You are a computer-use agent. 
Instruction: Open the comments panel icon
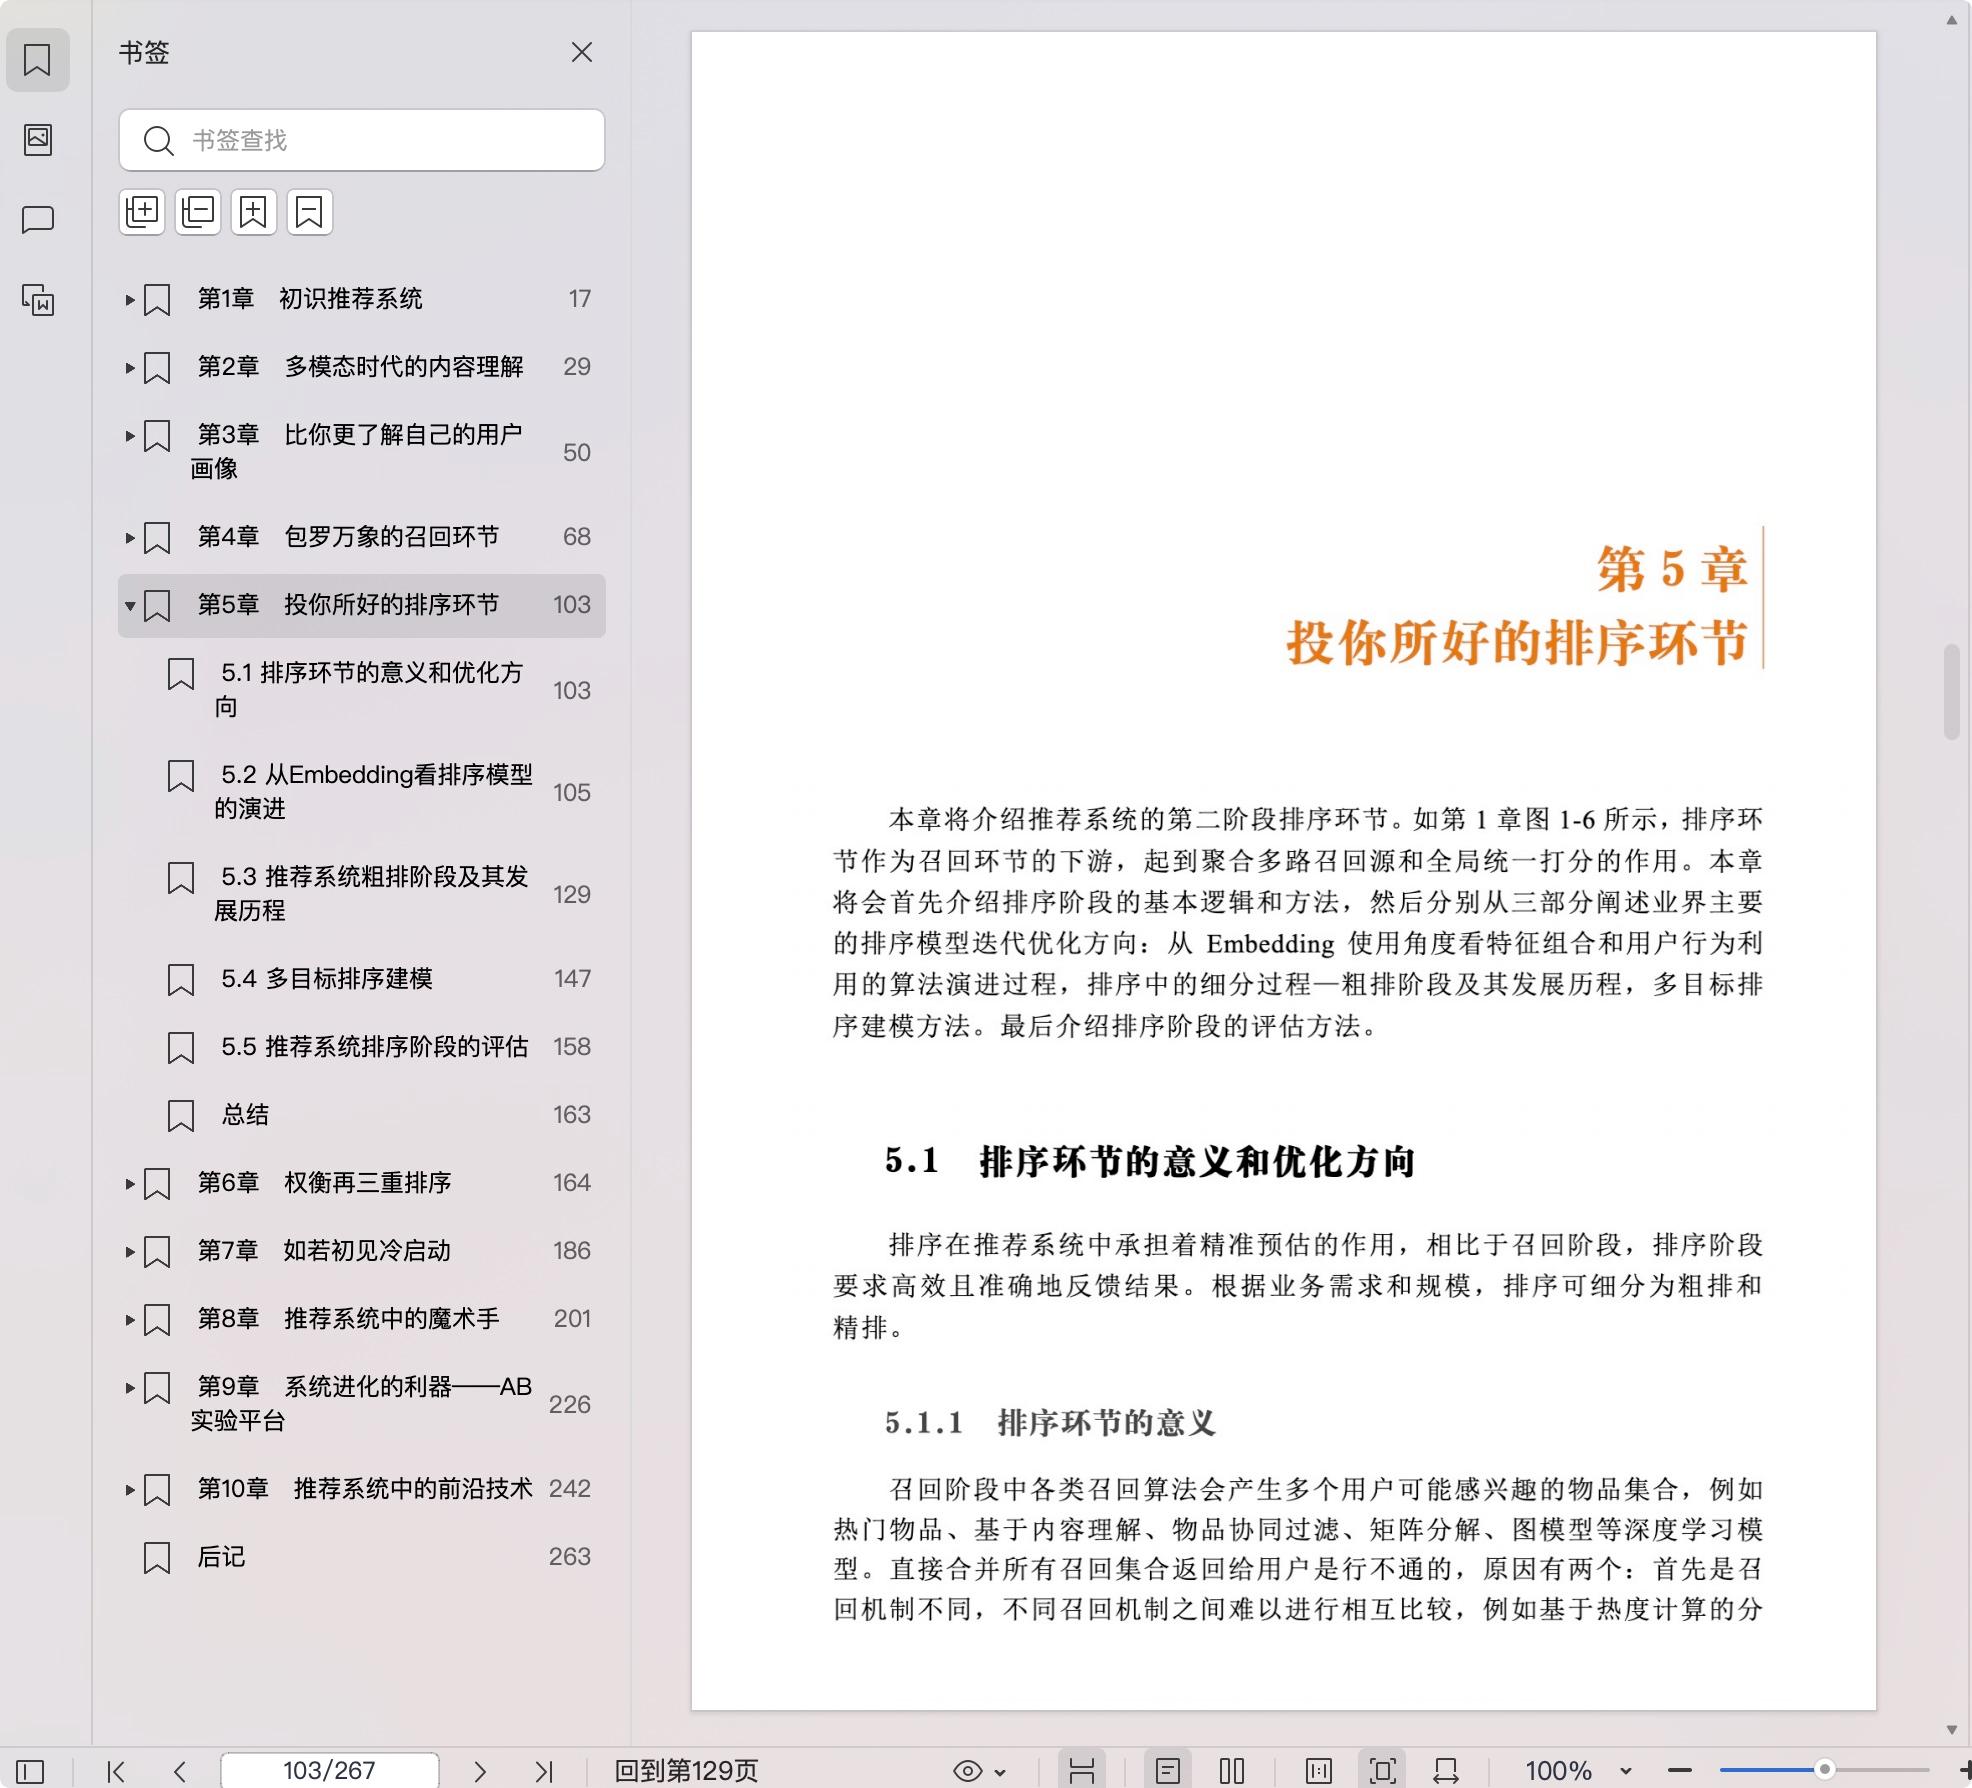[x=37, y=219]
